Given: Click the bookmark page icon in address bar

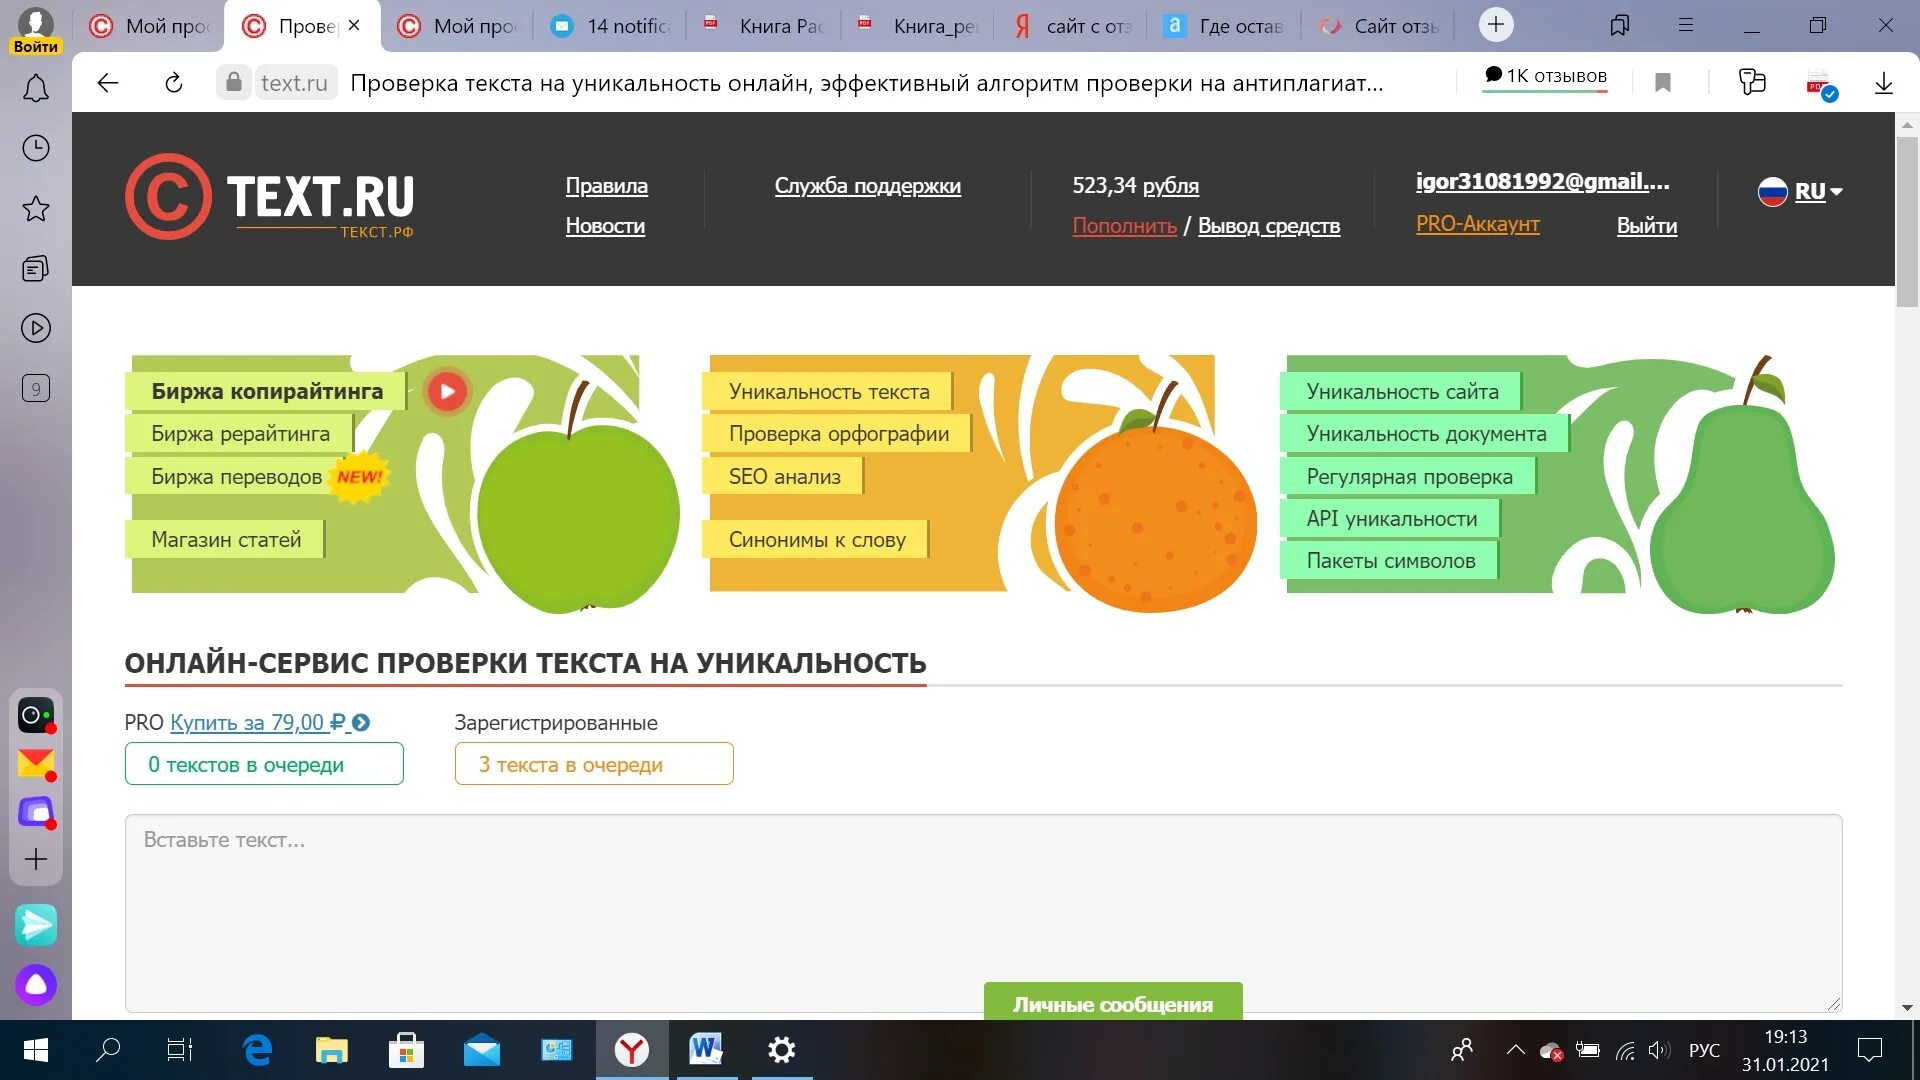Looking at the screenshot, I should [1663, 83].
